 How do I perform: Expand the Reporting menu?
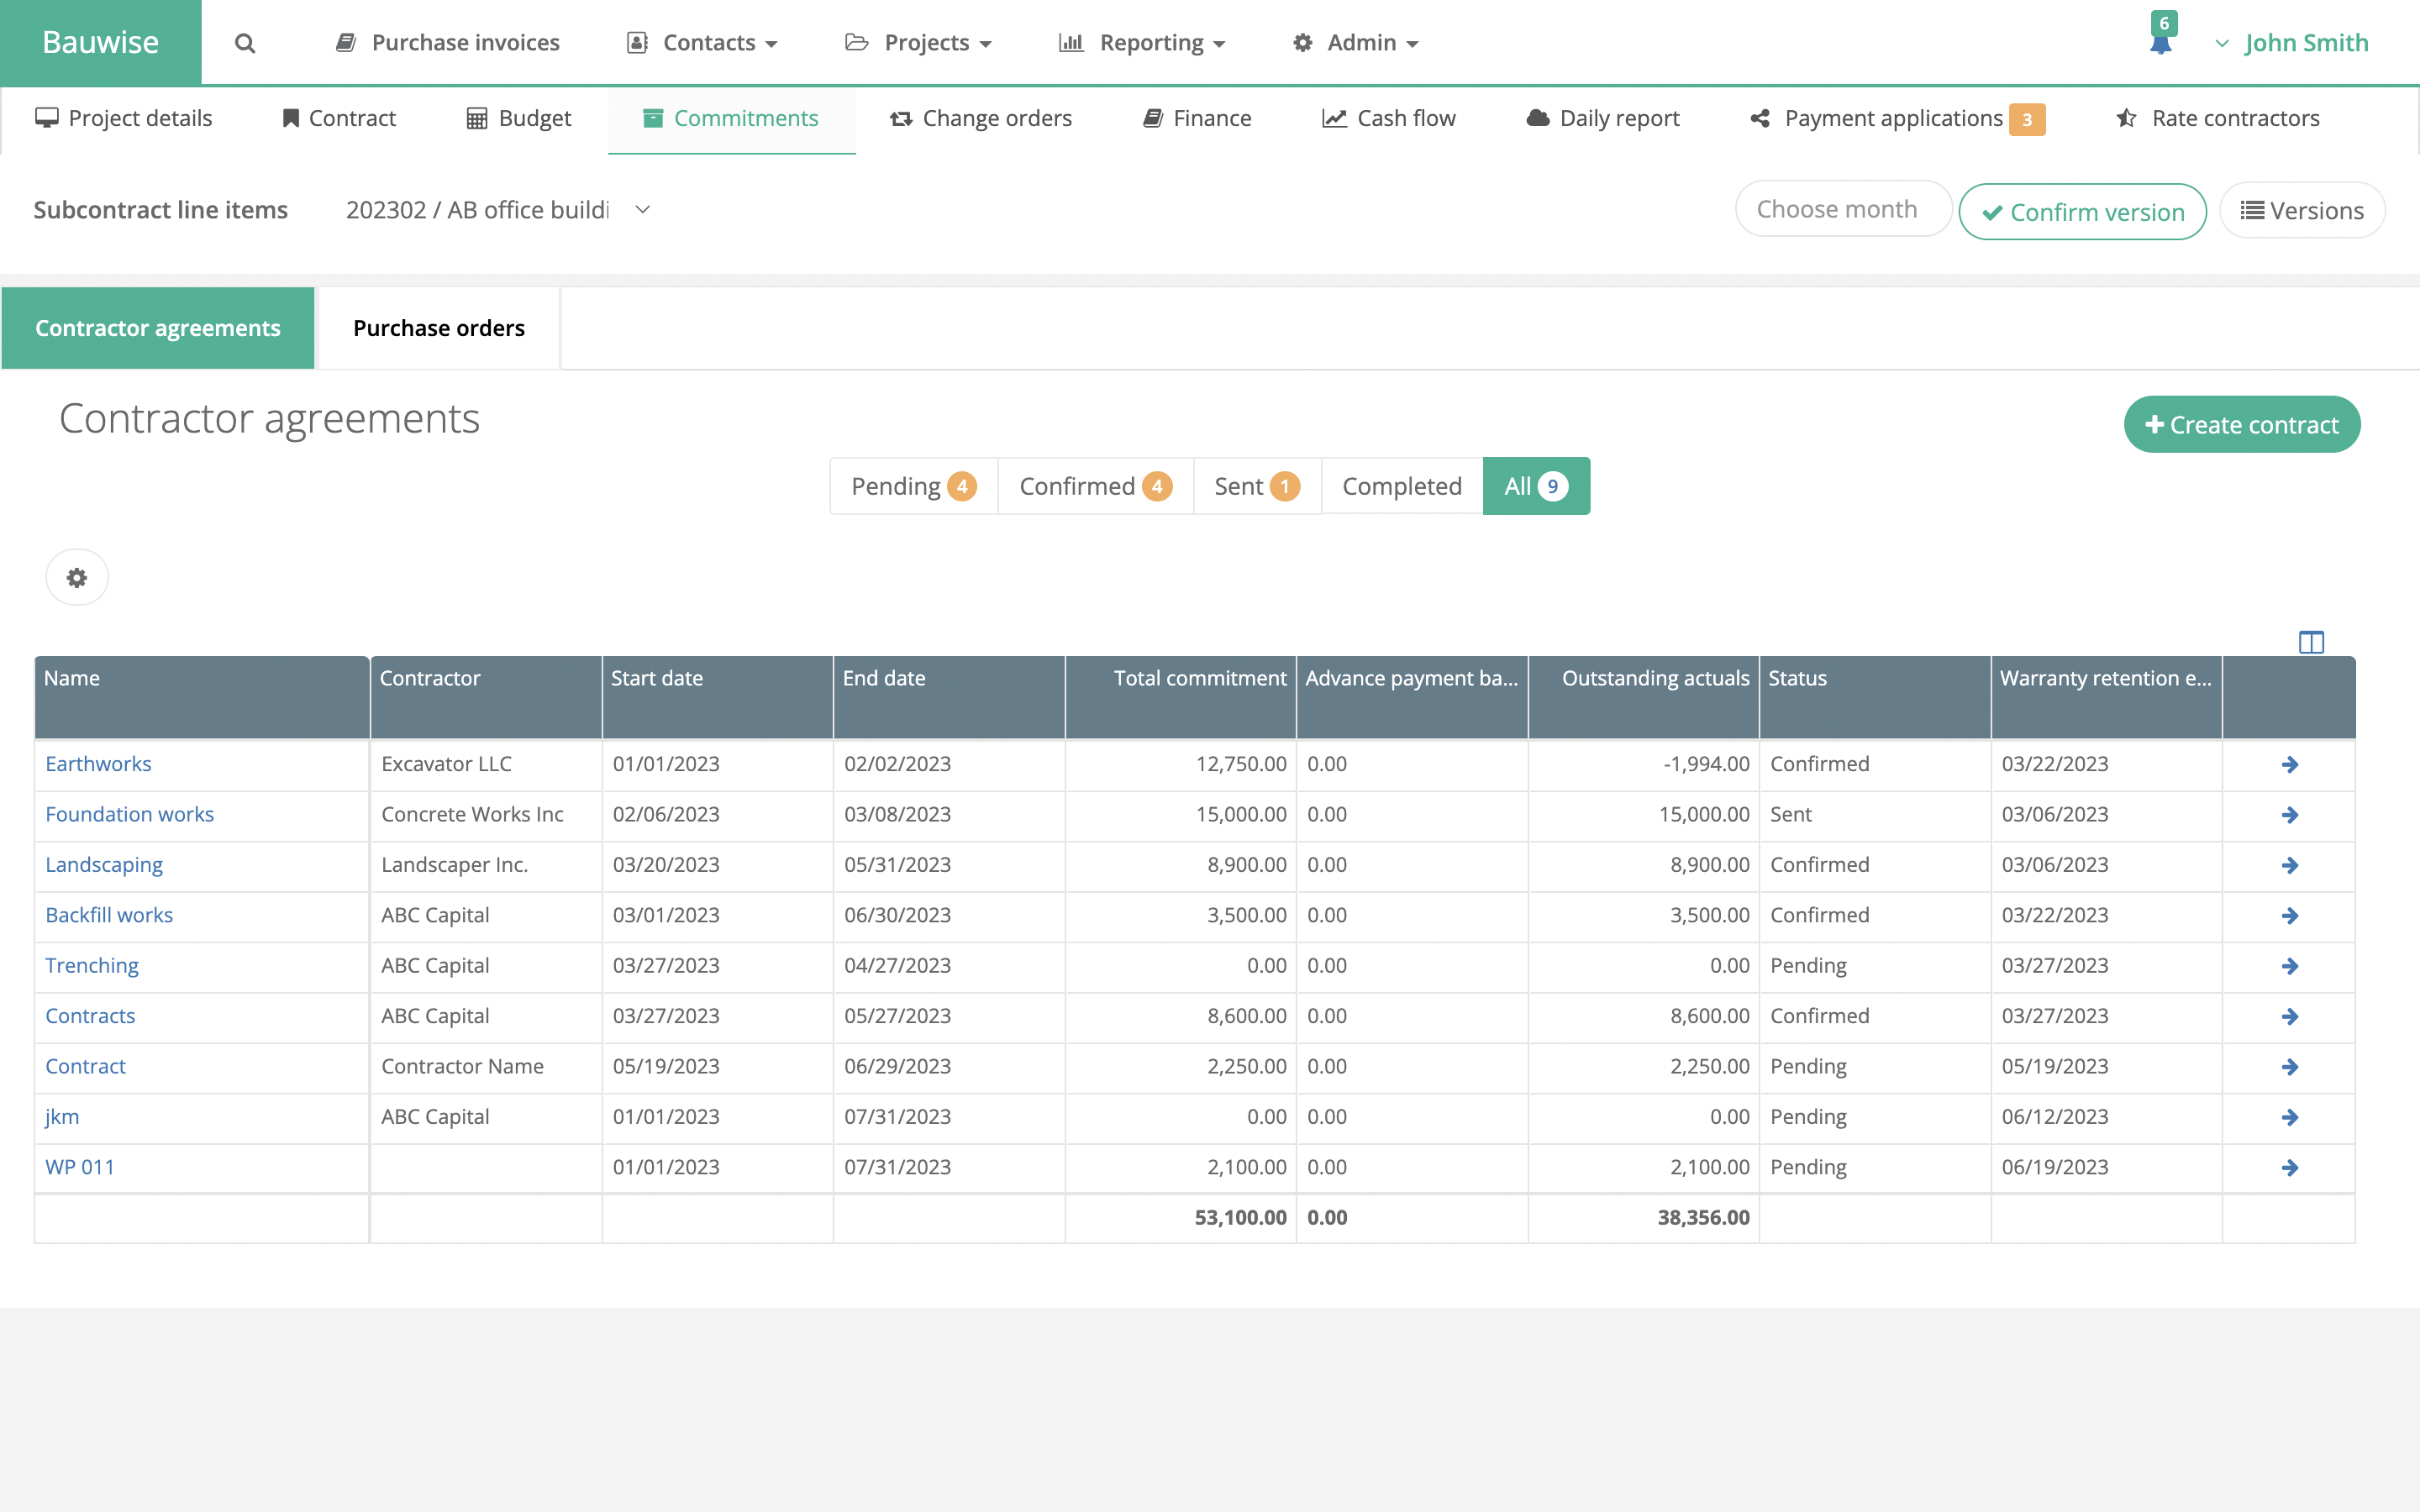click(1142, 43)
